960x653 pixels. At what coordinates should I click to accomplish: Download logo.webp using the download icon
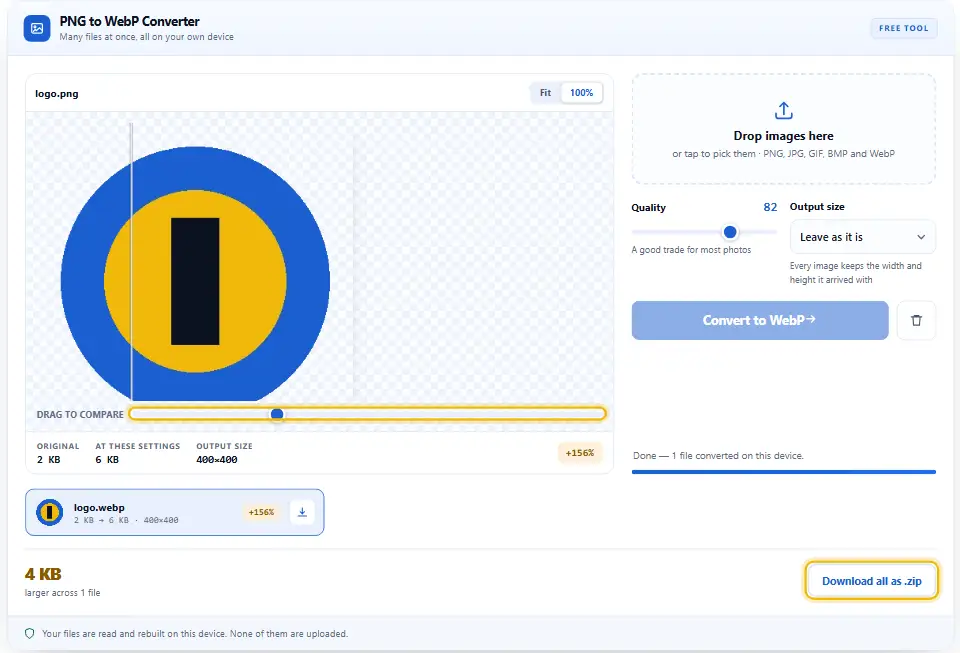(x=302, y=512)
